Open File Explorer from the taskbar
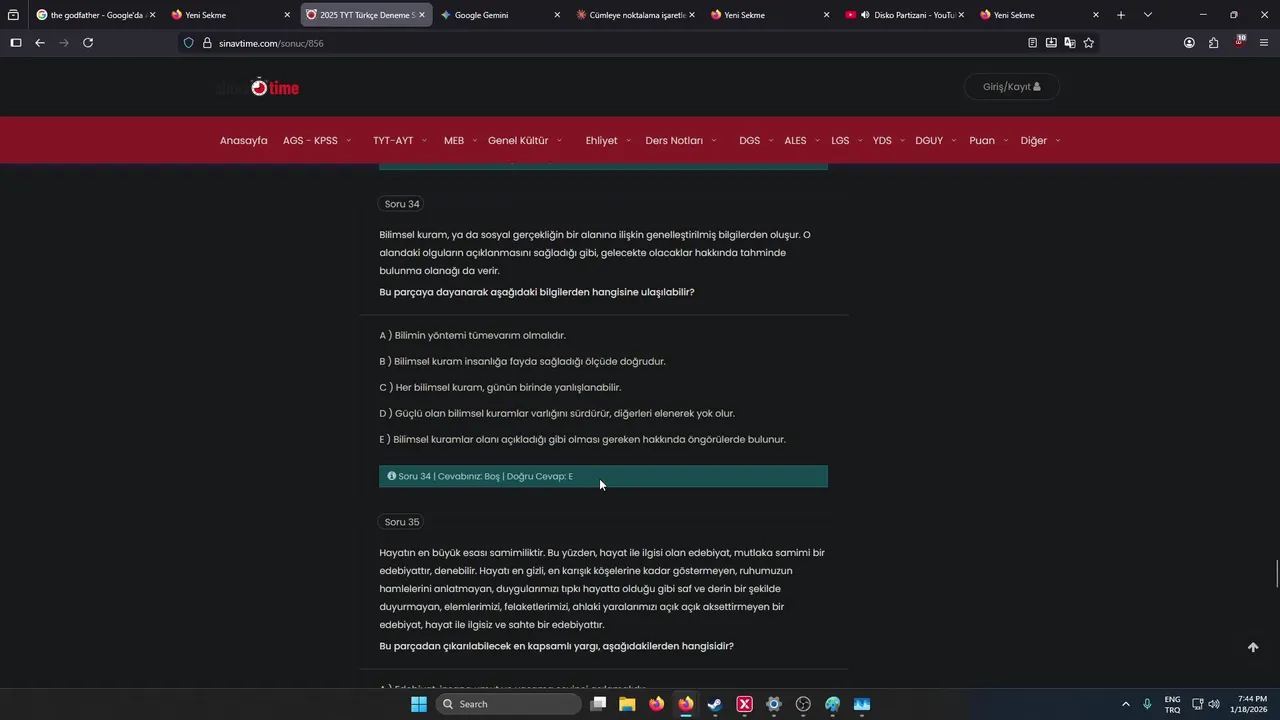Screen dimensions: 1280x720 (627, 704)
